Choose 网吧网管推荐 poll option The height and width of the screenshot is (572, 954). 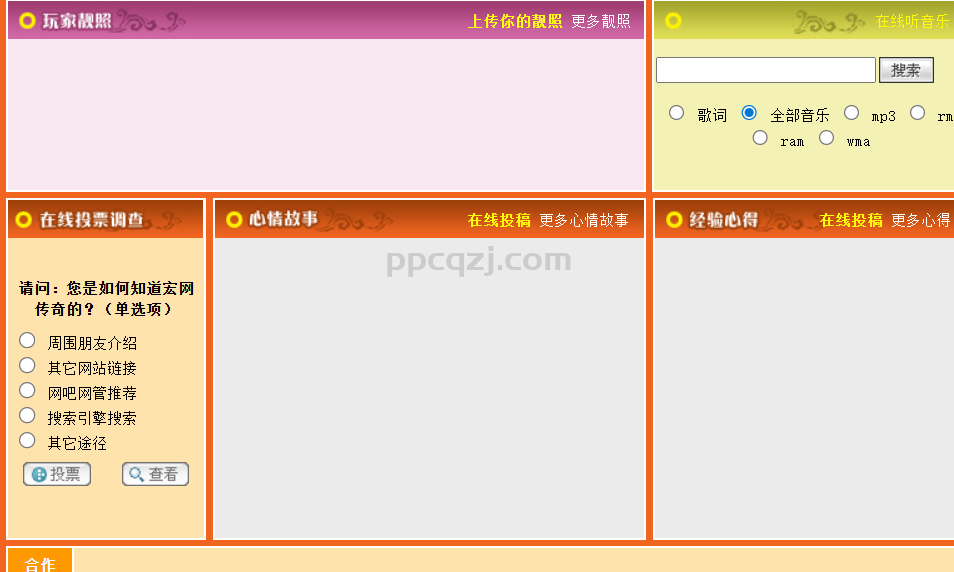click(28, 391)
